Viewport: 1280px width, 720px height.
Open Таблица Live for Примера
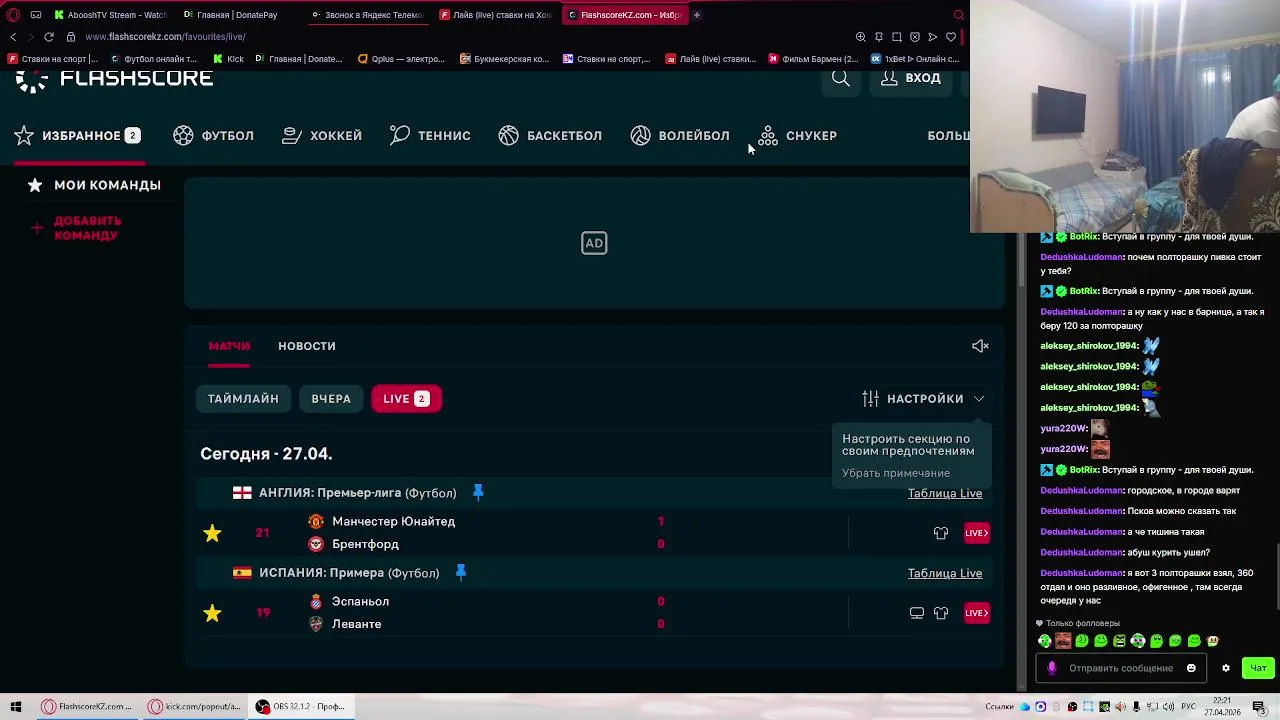(945, 573)
